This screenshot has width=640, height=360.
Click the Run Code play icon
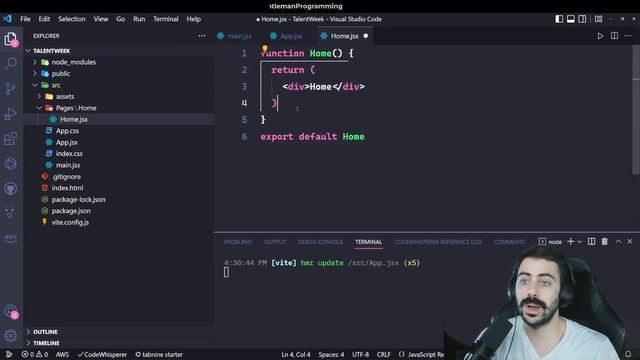(x=600, y=36)
